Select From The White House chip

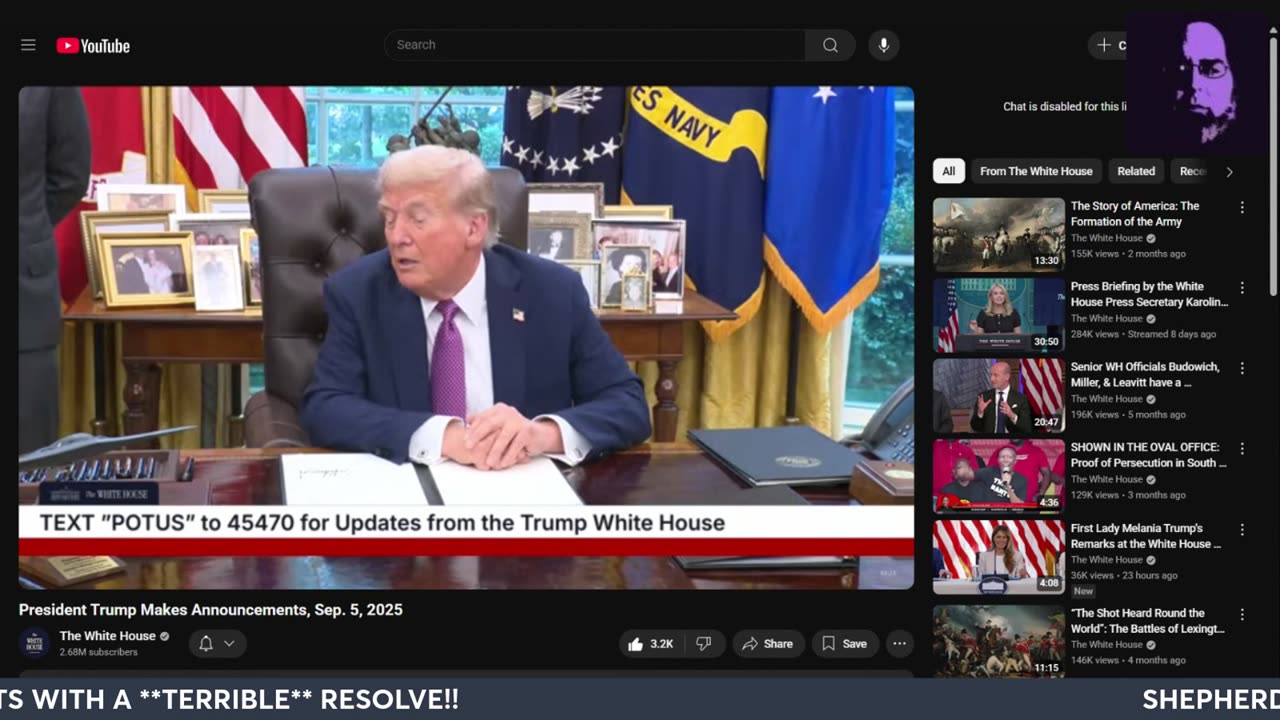click(x=1036, y=171)
